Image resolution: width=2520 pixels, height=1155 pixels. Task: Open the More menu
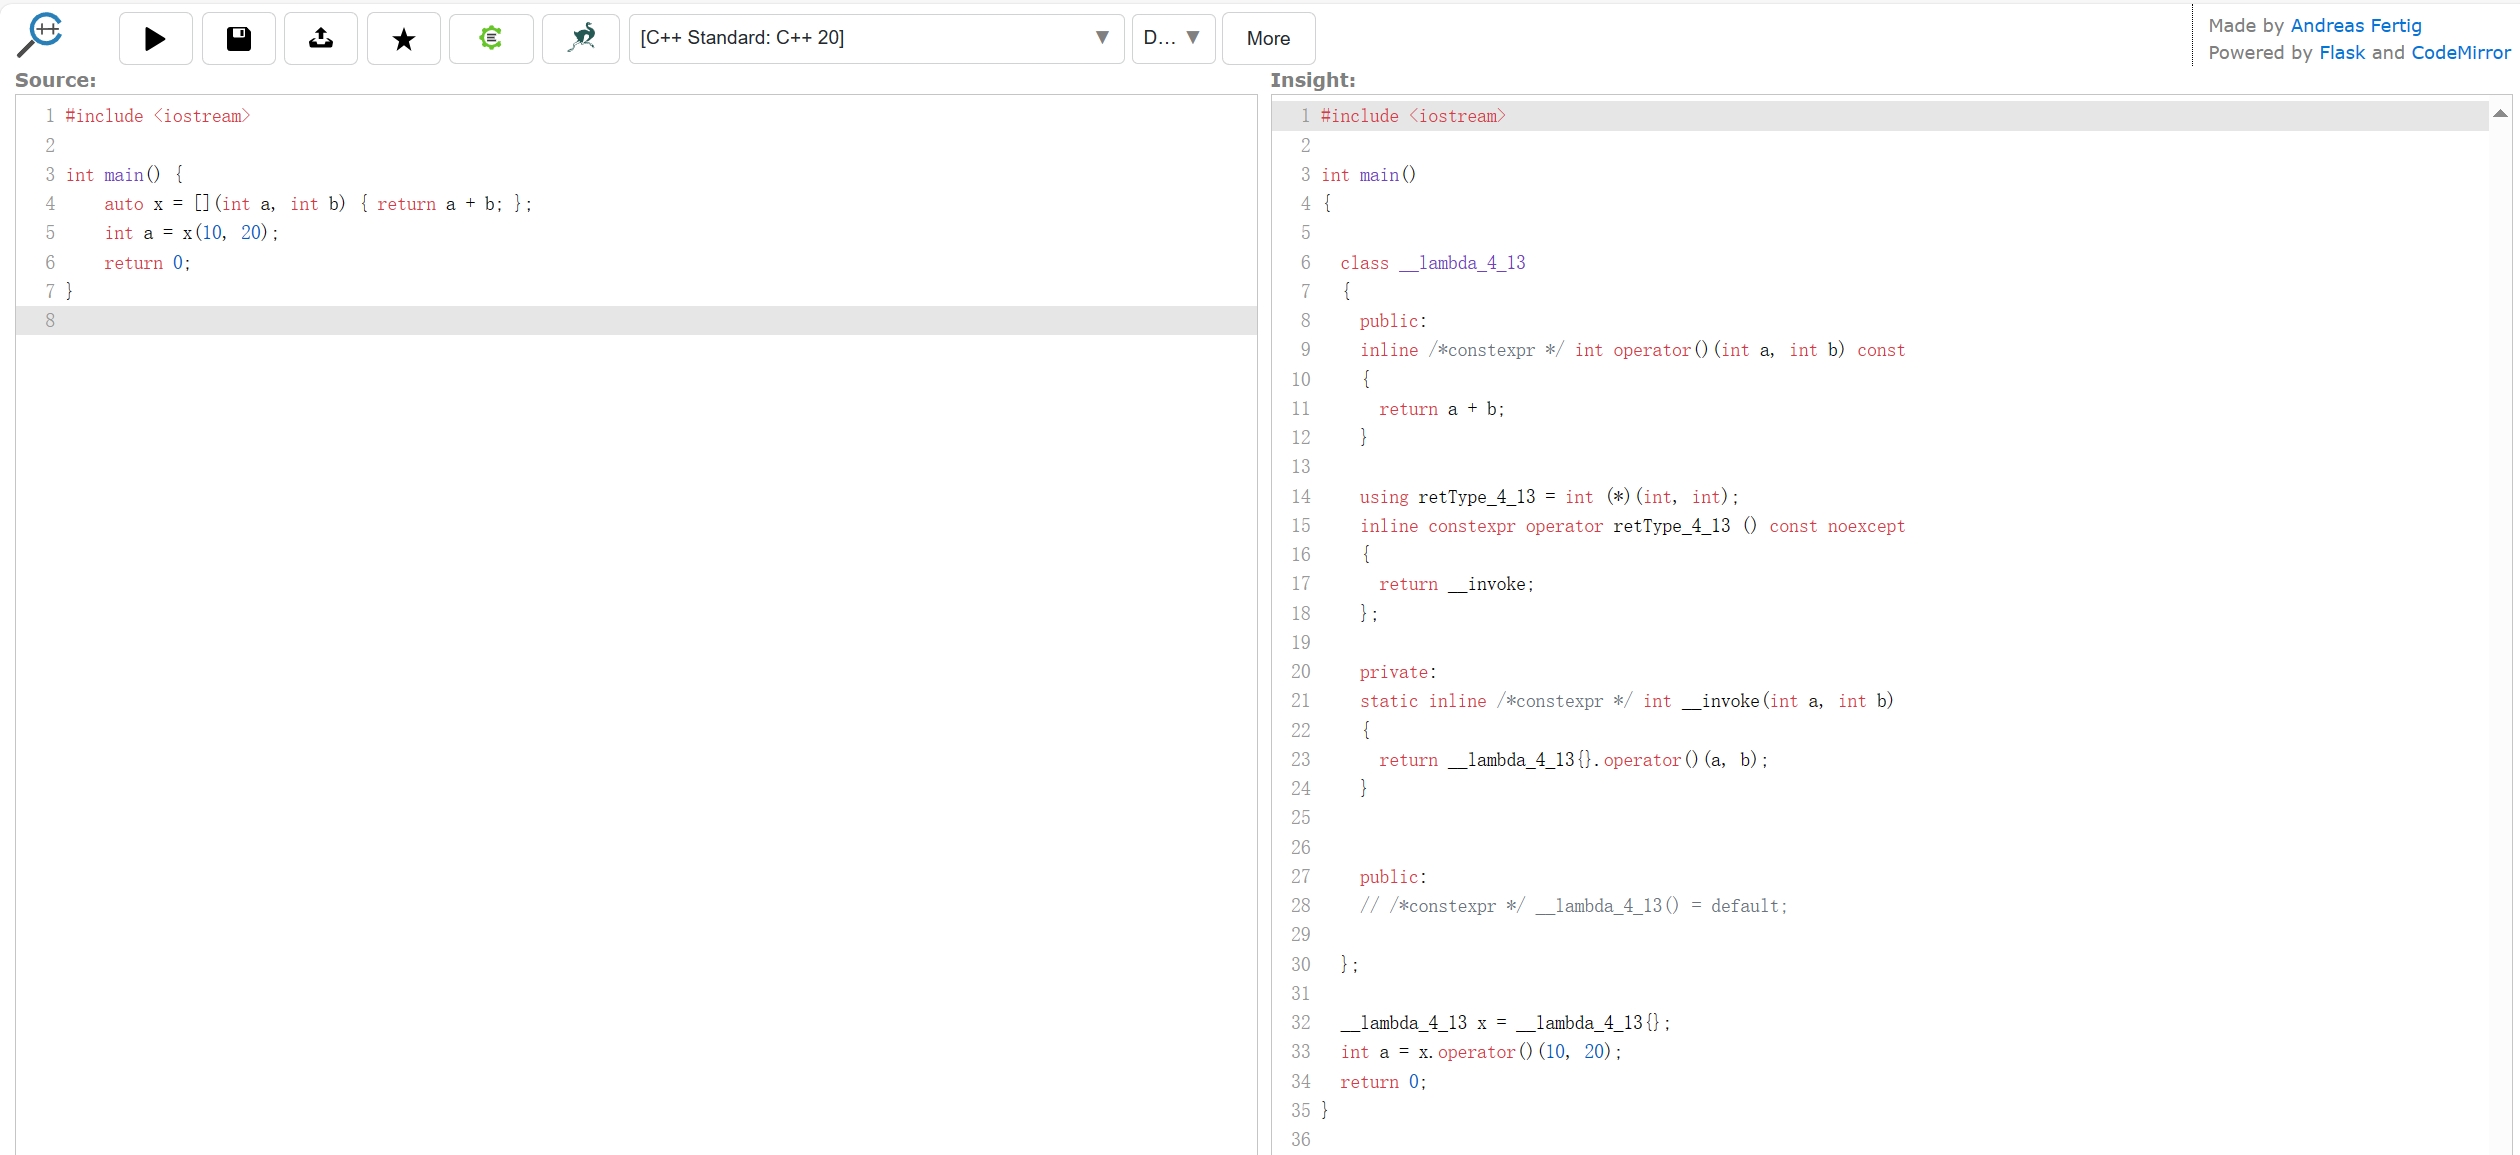point(1267,39)
